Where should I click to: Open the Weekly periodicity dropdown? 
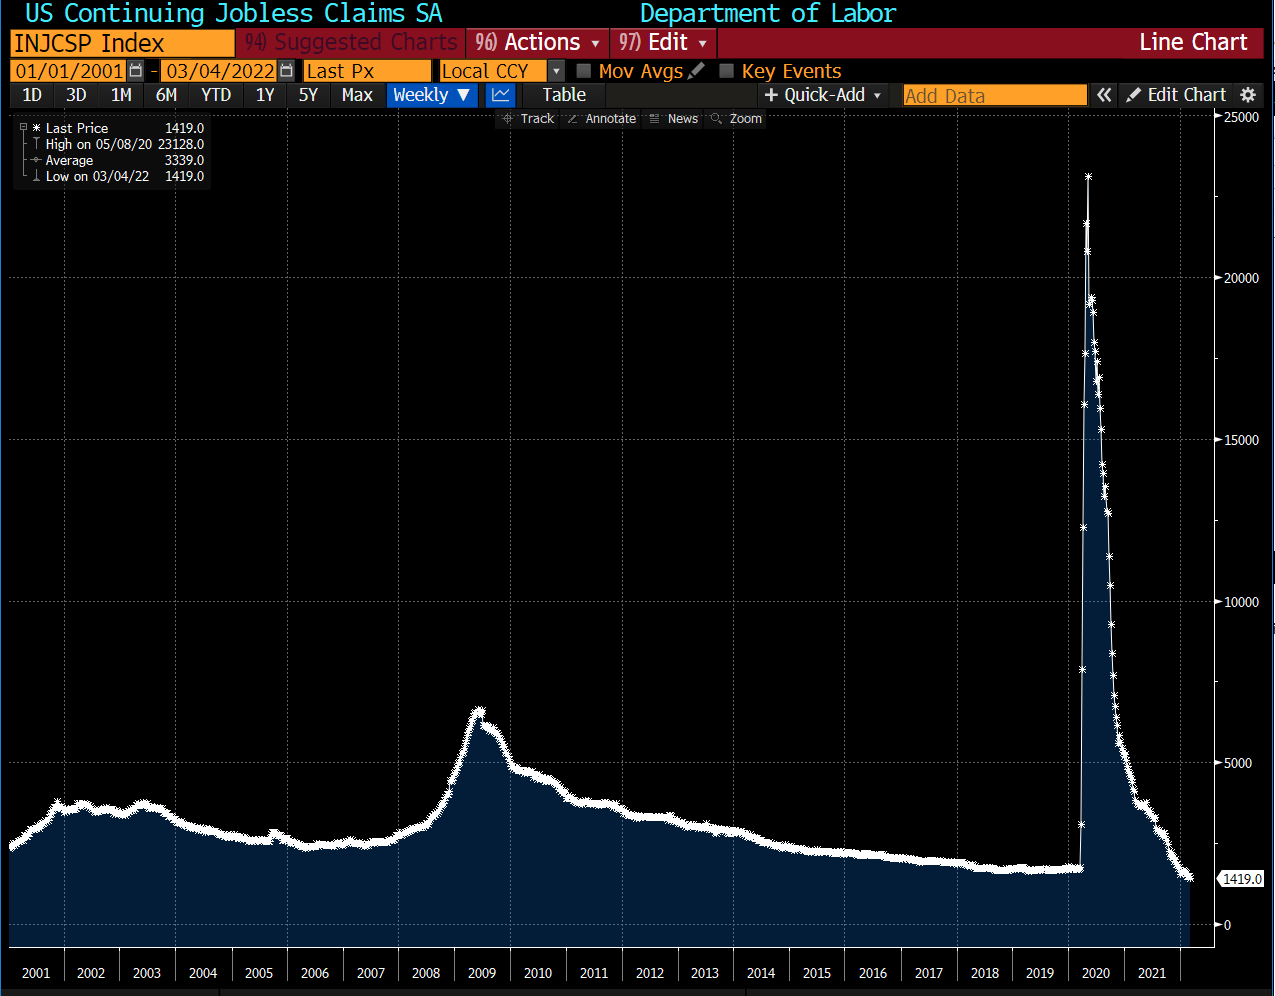431,95
